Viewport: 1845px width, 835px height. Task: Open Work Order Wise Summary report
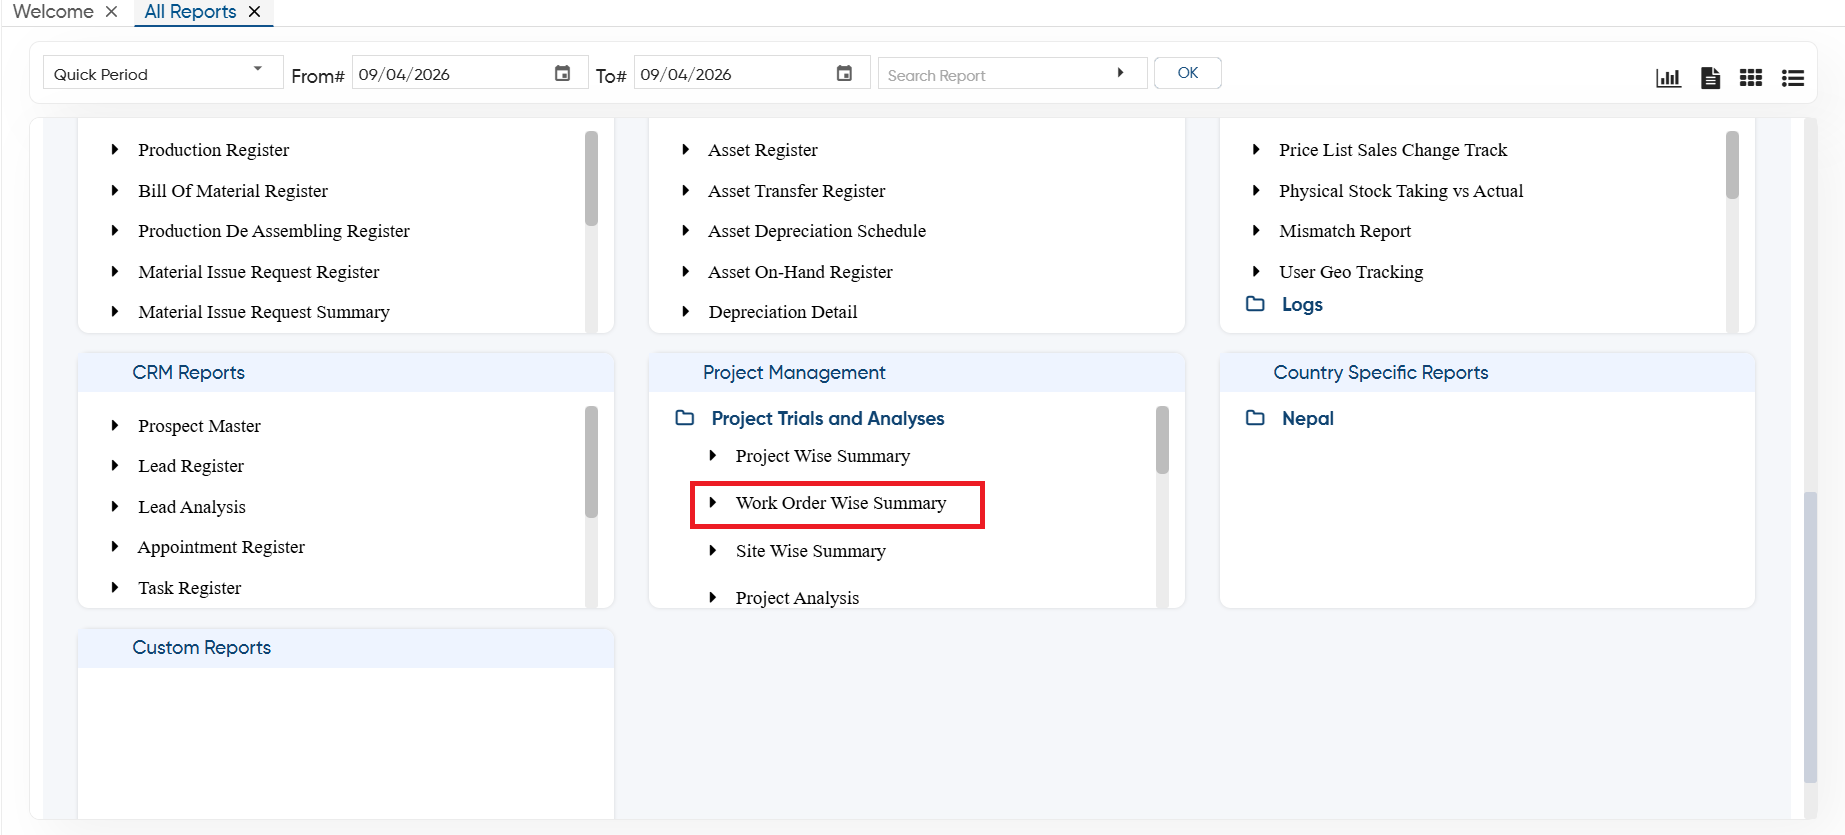click(841, 503)
